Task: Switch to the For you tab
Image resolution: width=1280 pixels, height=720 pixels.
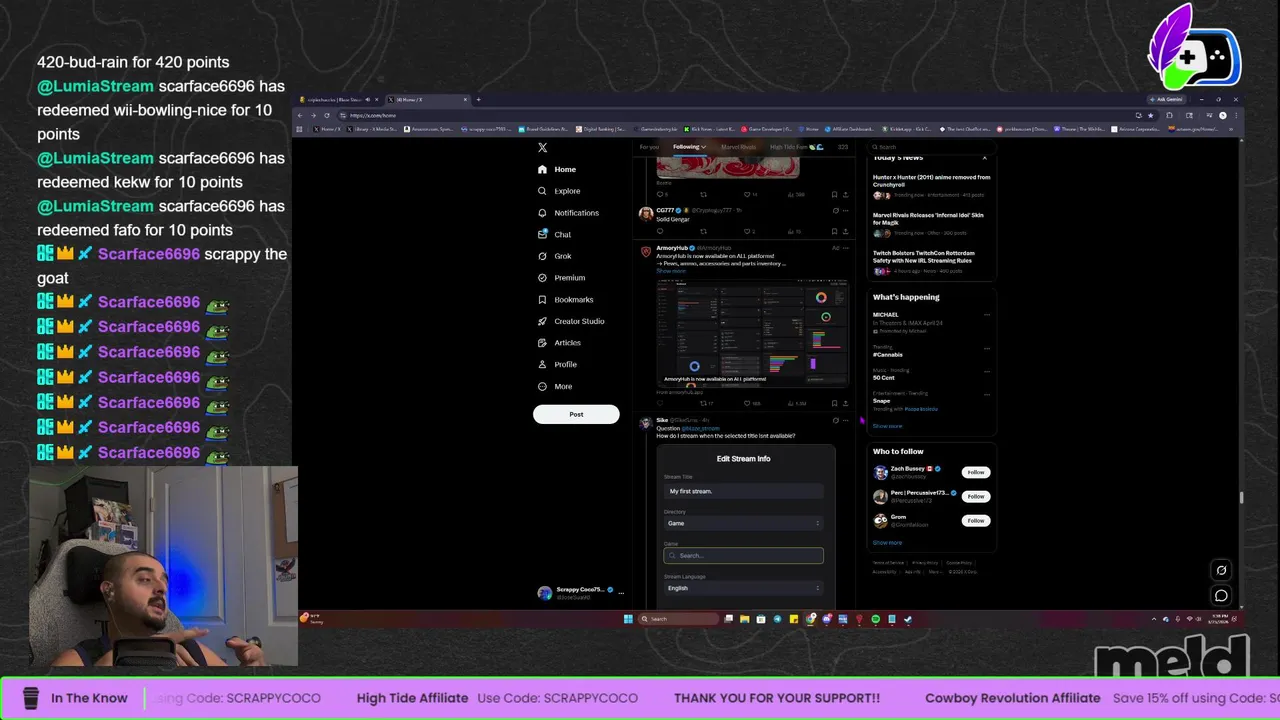Action: click(649, 147)
